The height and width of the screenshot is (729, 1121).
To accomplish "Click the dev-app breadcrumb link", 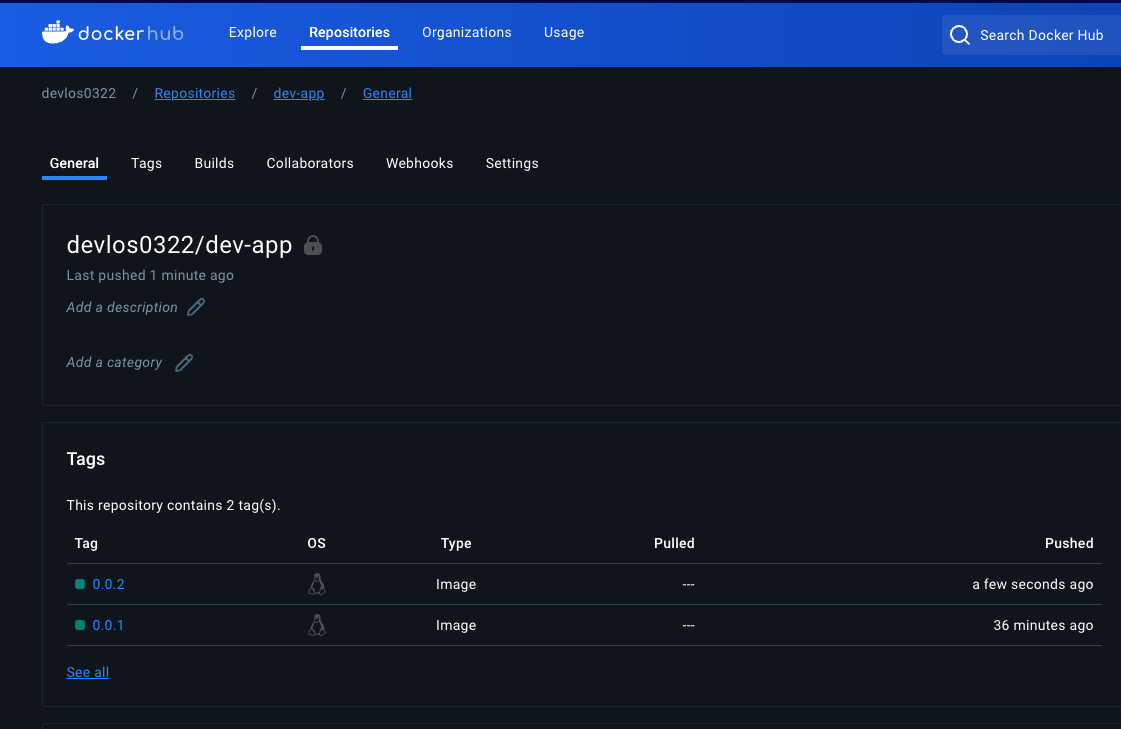I will coord(298,93).
